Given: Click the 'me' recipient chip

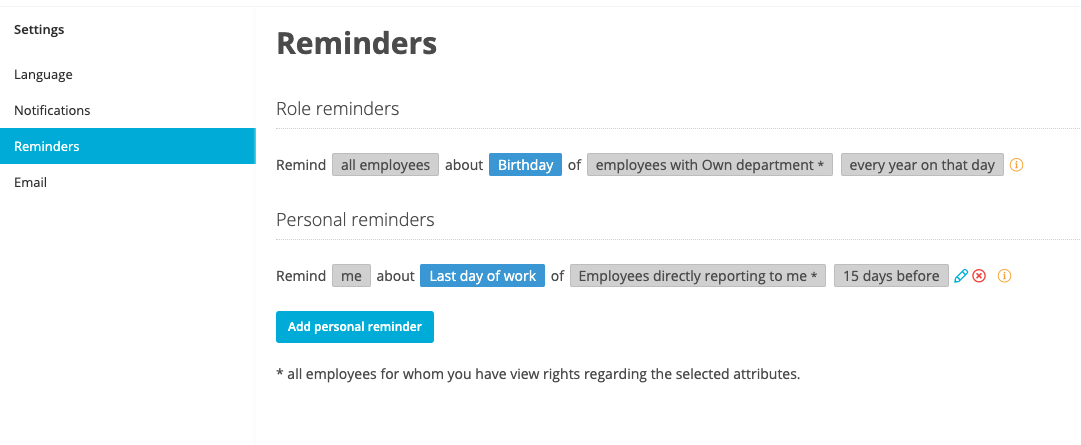Looking at the screenshot, I should click(x=351, y=276).
